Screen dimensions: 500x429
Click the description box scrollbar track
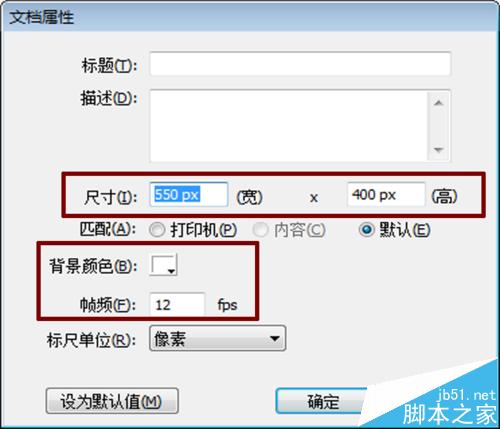(438, 126)
